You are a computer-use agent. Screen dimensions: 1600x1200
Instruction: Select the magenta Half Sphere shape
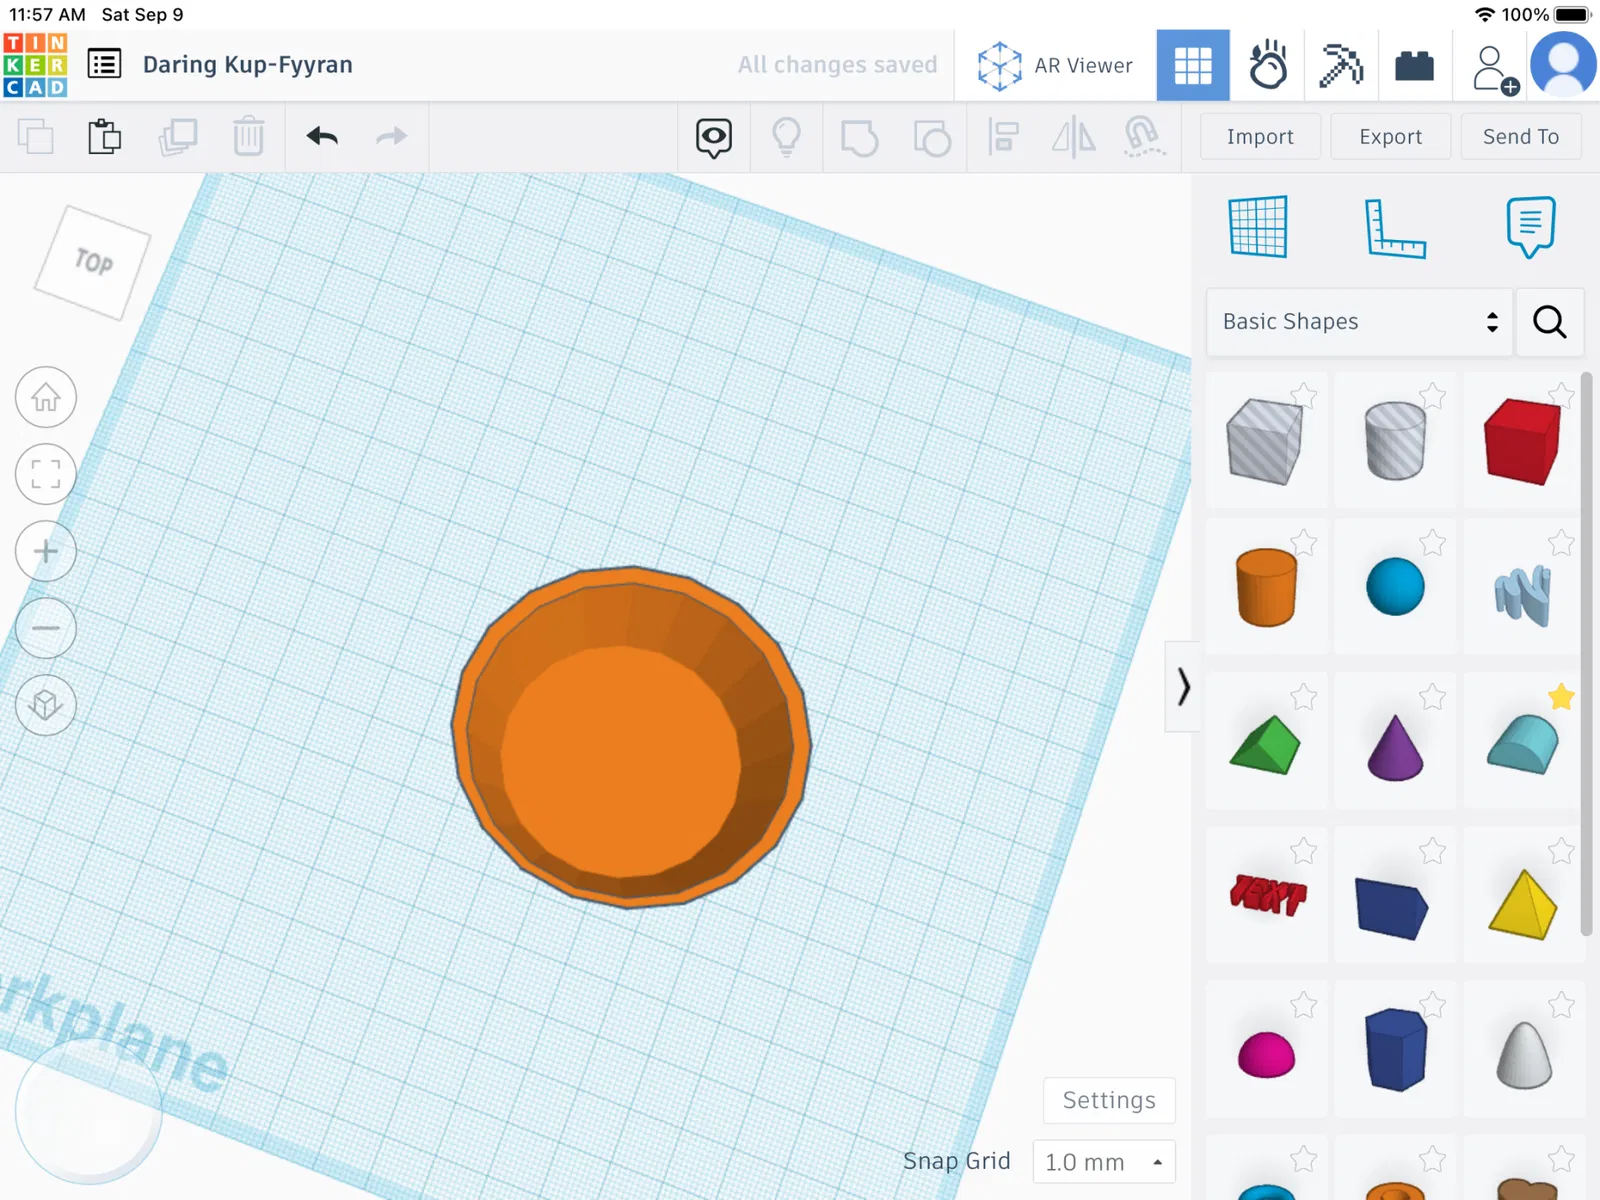click(x=1266, y=1054)
